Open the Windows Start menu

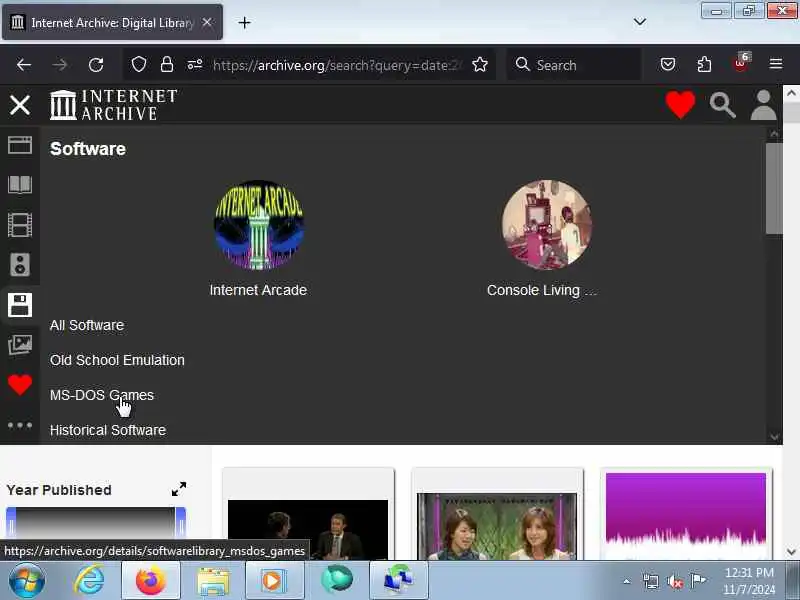pos(27,581)
